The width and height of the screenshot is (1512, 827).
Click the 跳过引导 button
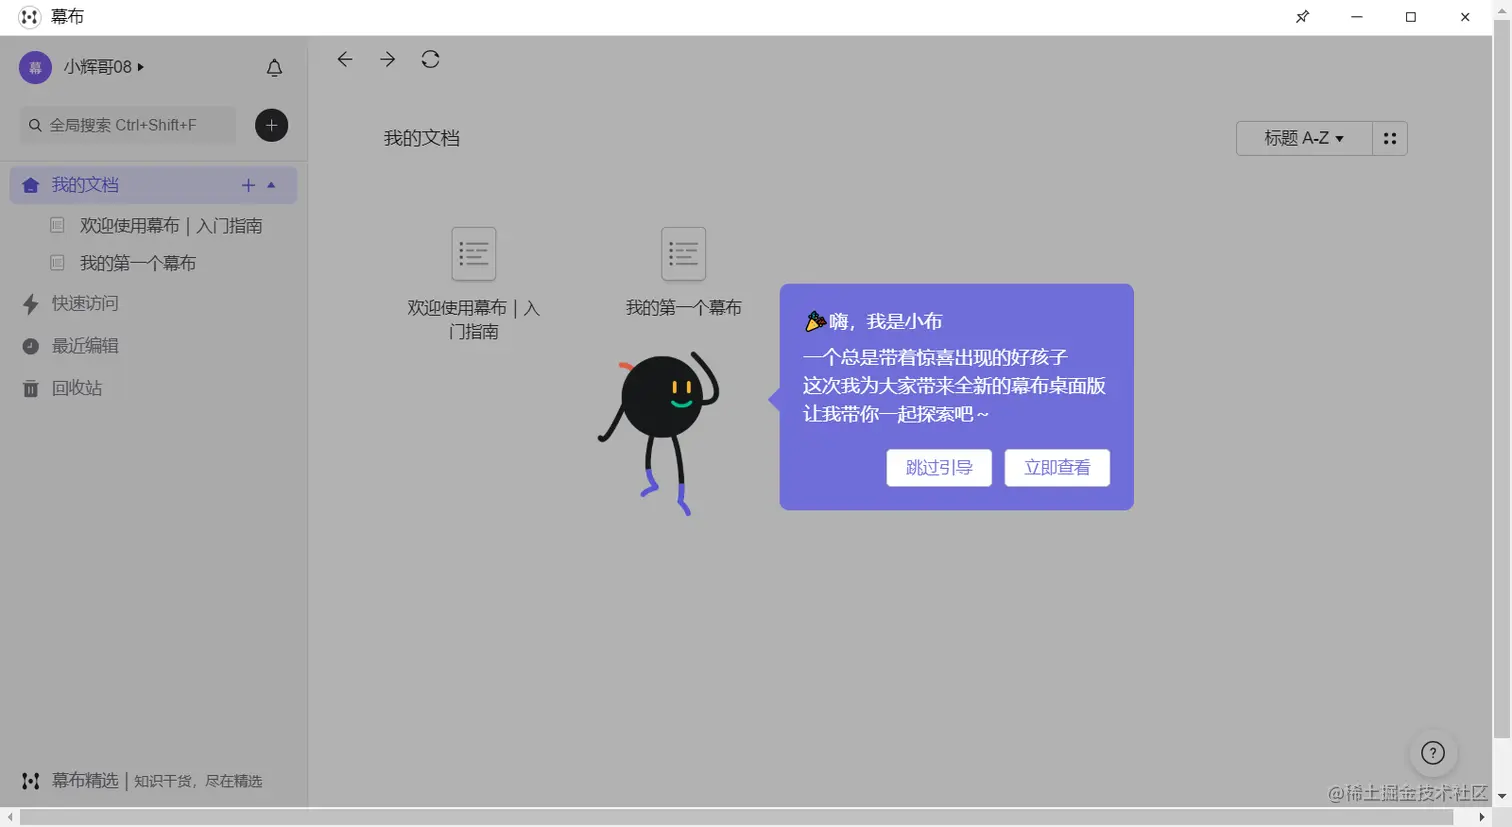tap(938, 467)
